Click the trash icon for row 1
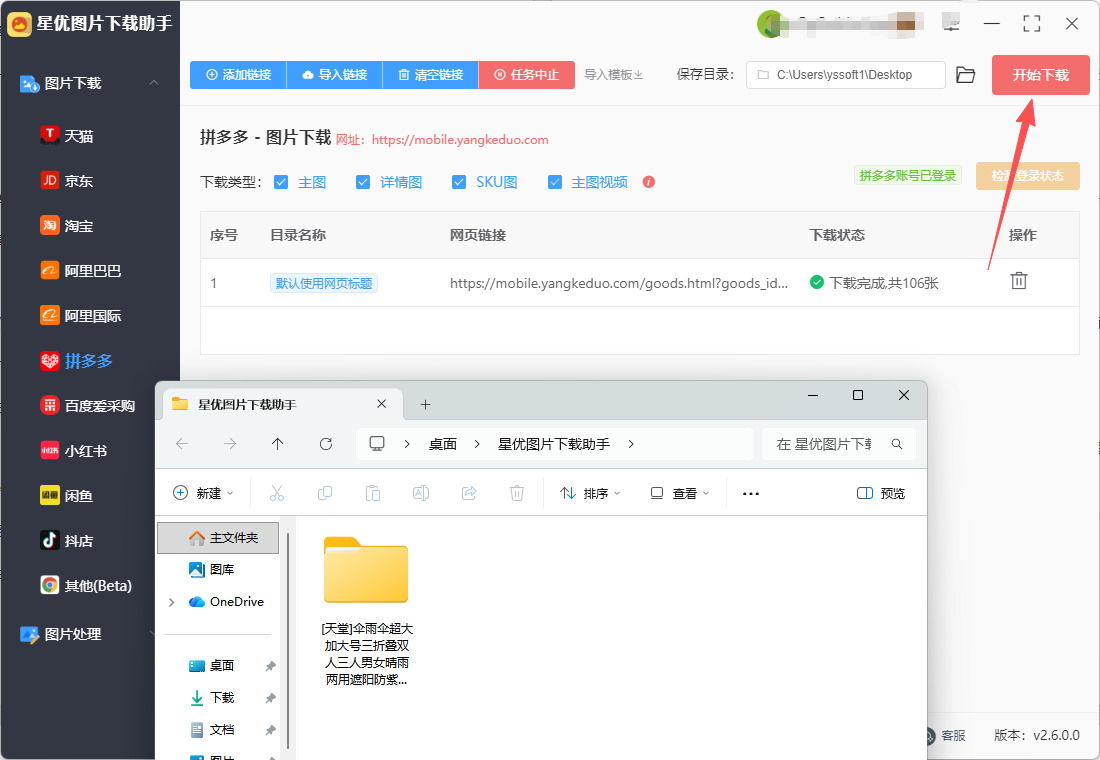This screenshot has height=760, width=1100. [1018, 282]
